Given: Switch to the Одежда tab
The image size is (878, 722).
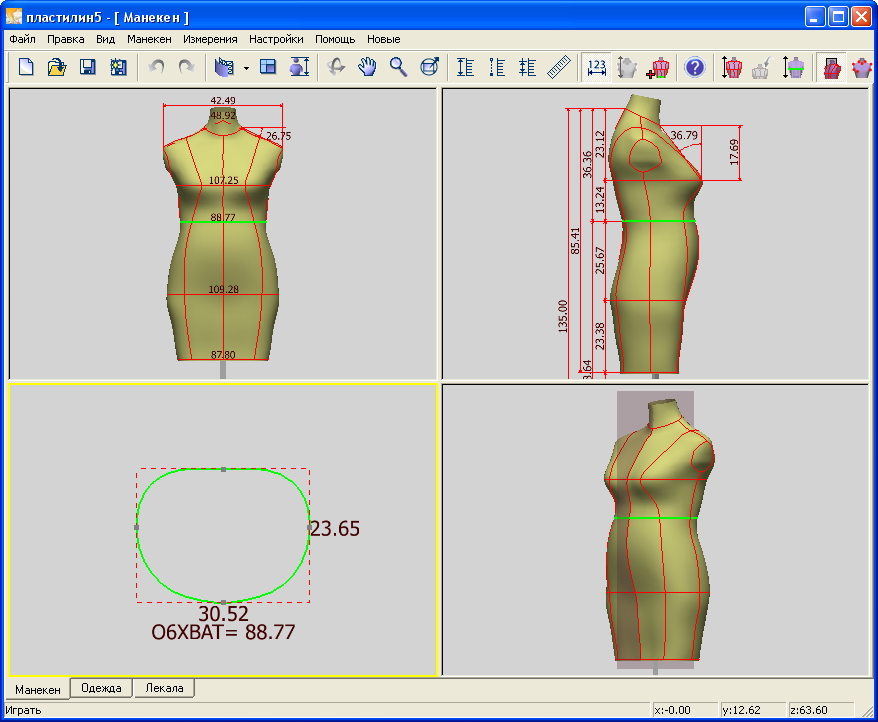Looking at the screenshot, I should [x=101, y=688].
